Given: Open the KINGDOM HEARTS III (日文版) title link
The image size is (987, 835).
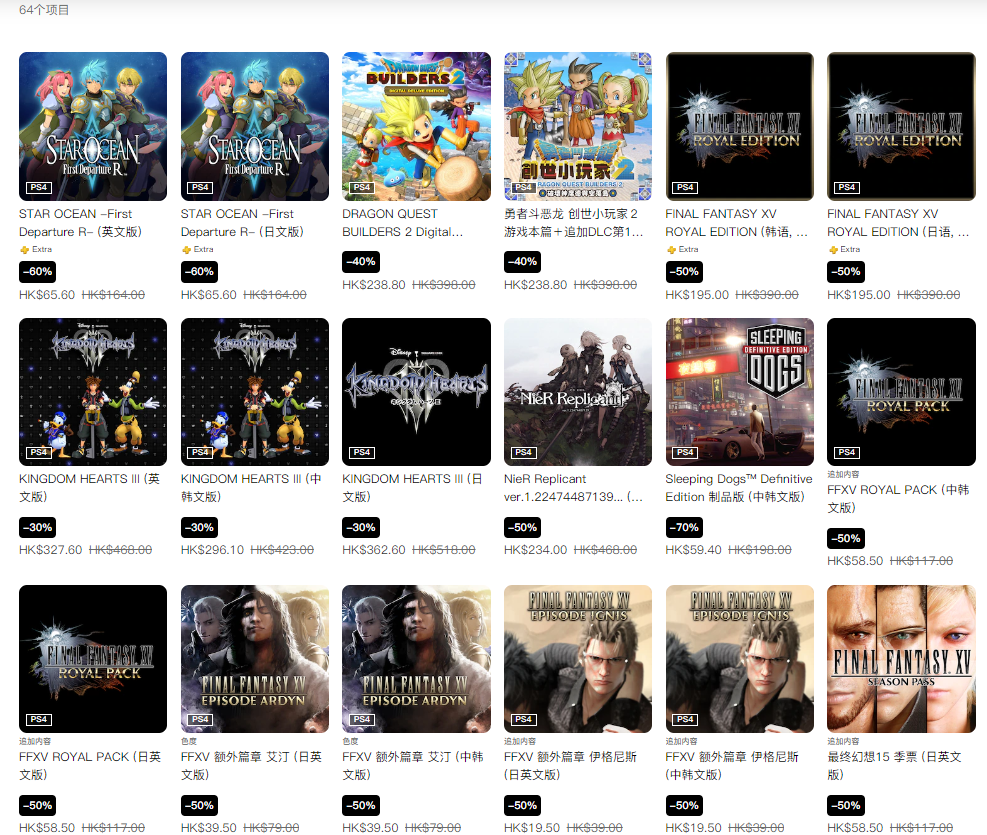Looking at the screenshot, I should pos(412,488).
